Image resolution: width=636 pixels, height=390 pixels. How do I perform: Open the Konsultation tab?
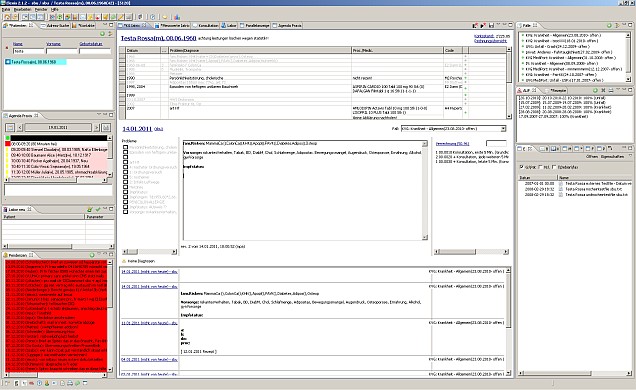205,26
